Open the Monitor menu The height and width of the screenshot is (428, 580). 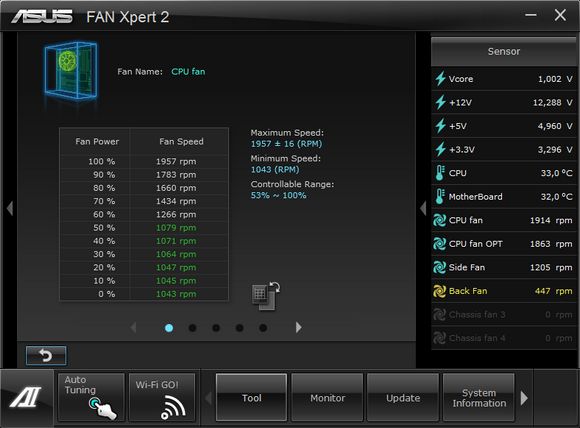coord(327,397)
